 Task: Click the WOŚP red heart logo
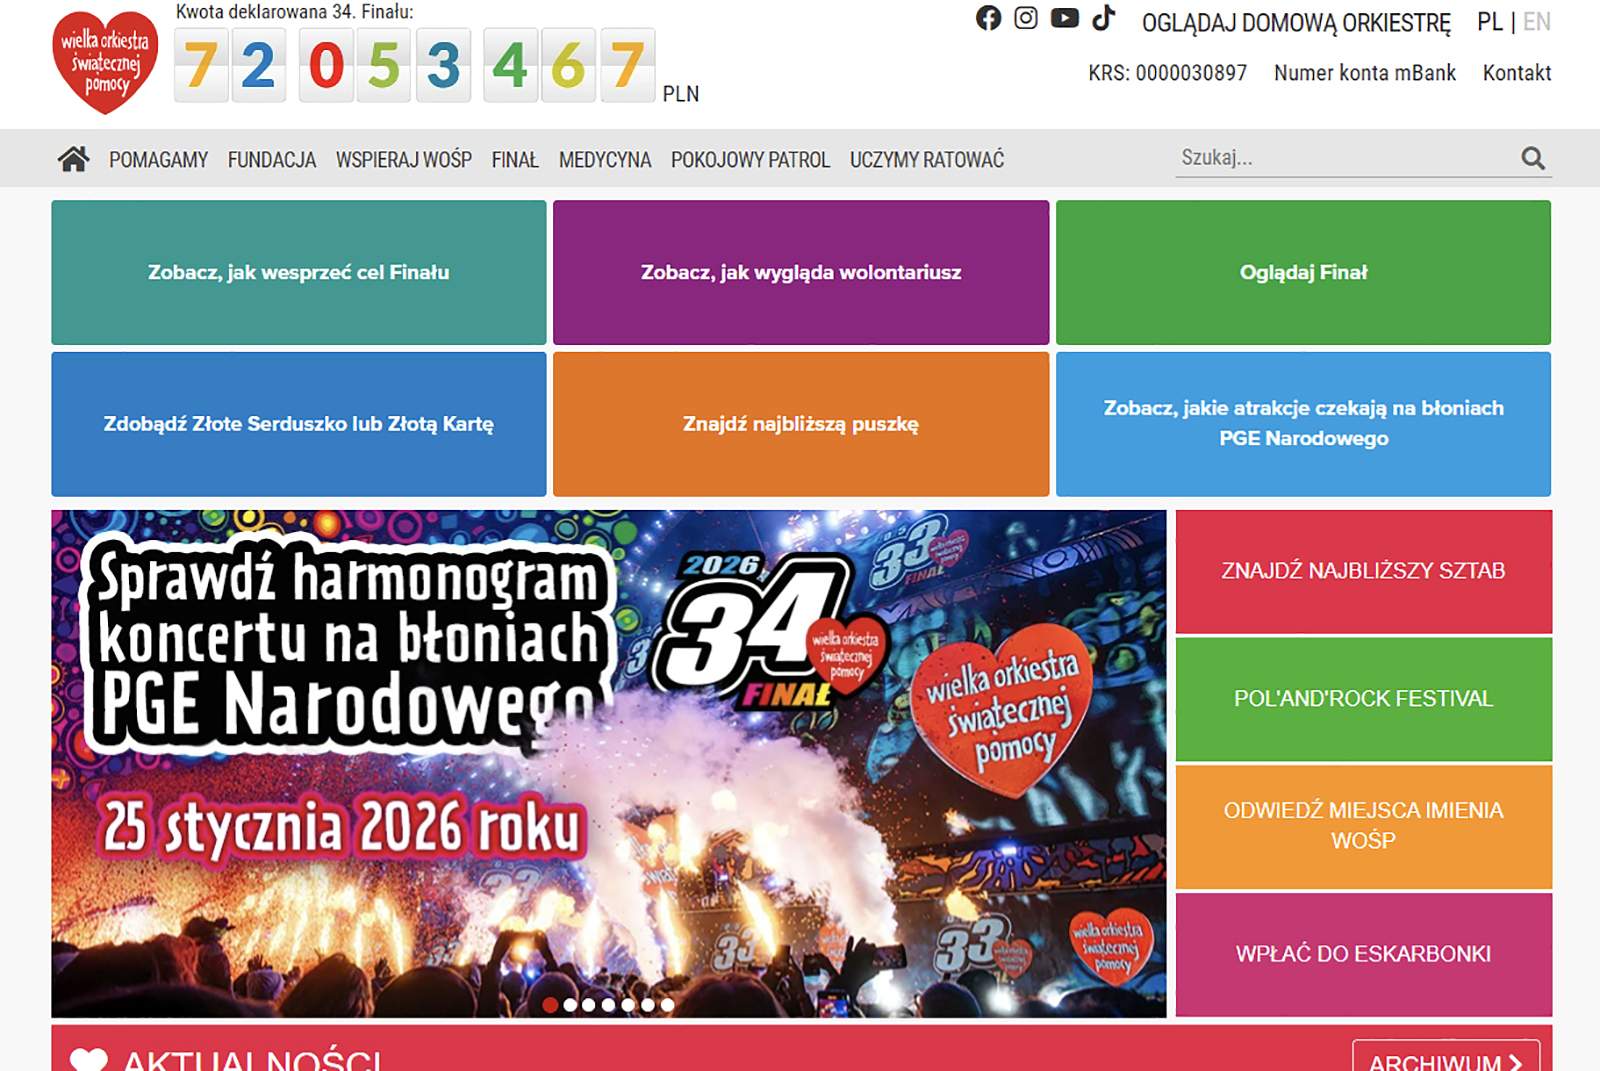pos(105,62)
